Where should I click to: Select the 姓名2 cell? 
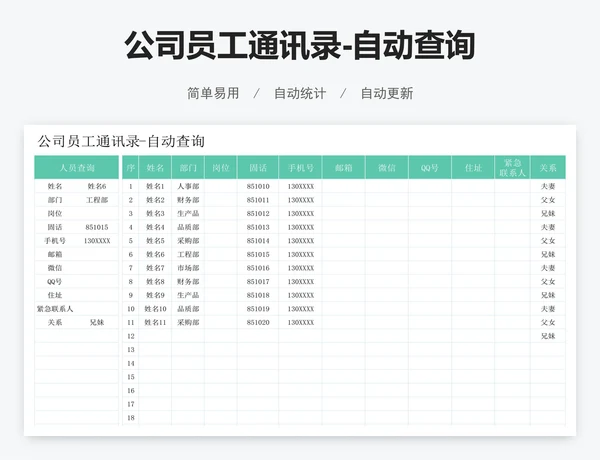pos(155,200)
